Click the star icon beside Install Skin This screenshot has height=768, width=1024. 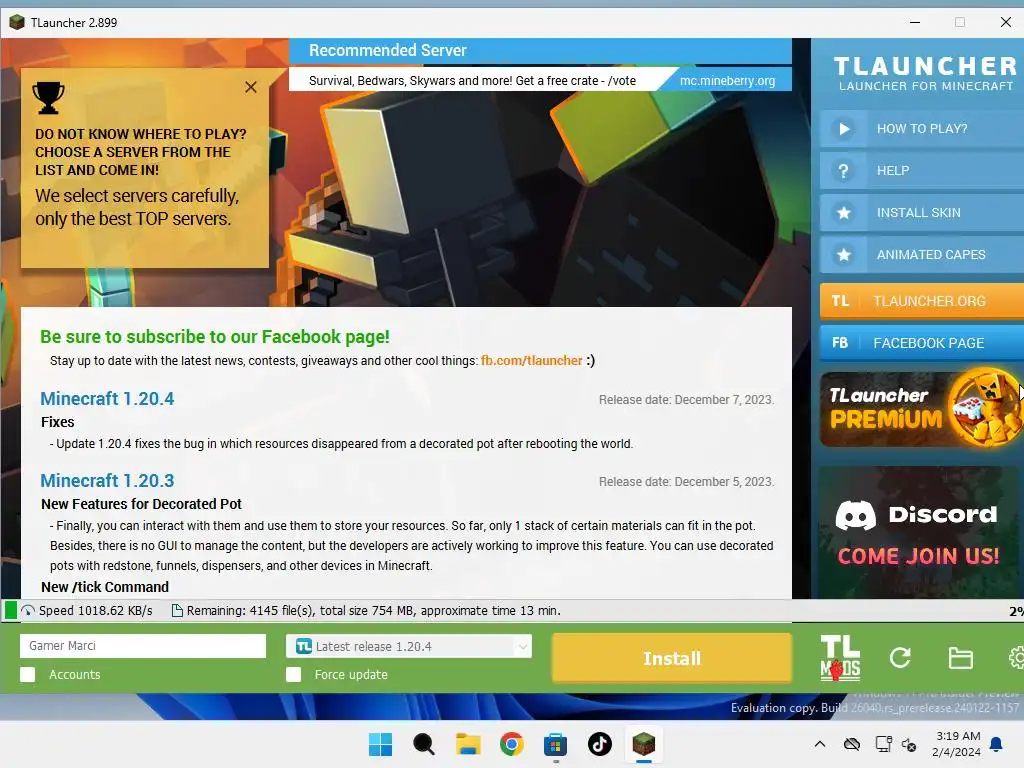(844, 212)
